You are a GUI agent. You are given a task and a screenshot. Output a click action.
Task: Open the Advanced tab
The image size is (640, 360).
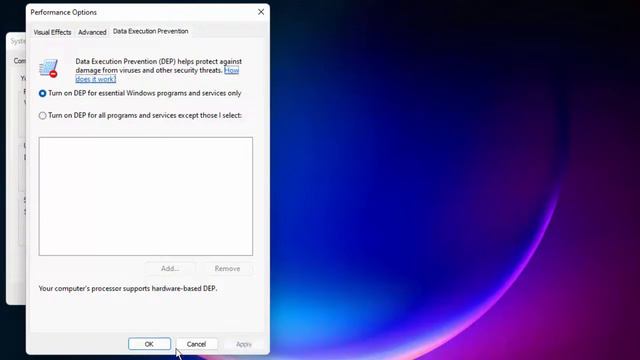click(x=92, y=32)
